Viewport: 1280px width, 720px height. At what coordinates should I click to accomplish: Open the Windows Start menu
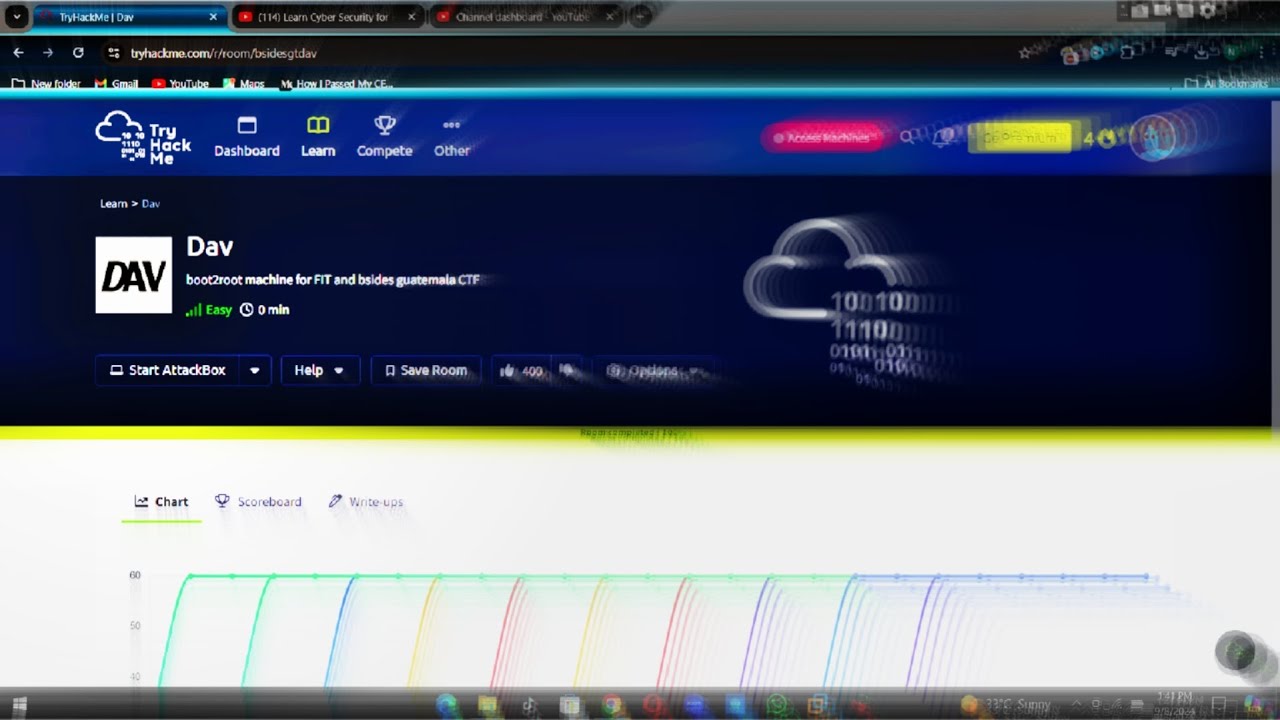[19, 705]
